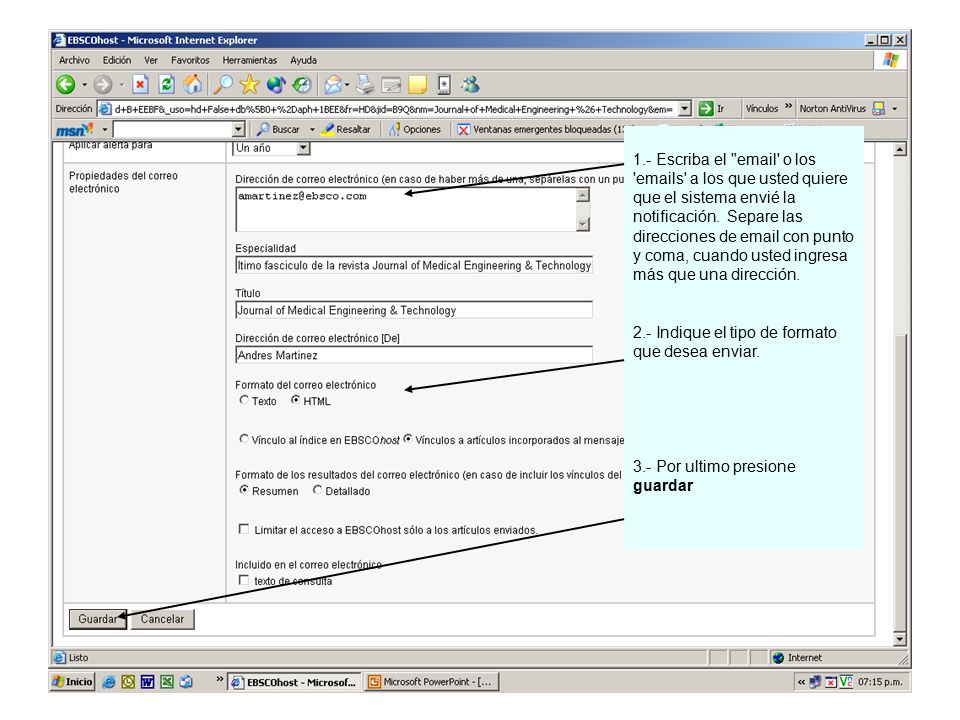Open the Herramientas menu

pyautogui.click(x=250, y=60)
